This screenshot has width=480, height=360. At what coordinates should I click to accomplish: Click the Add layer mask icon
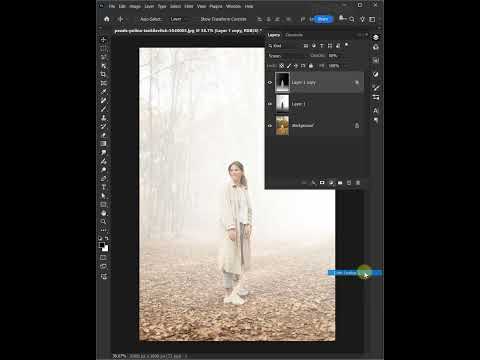[322, 183]
